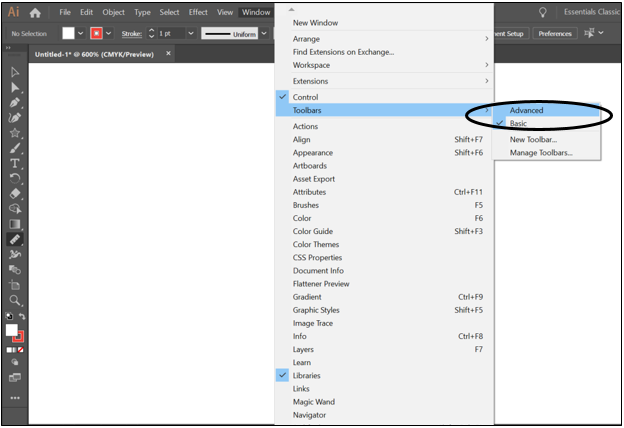Click the control bar red stroke swatch
Viewport: 624px width, 428px height.
tap(96, 33)
